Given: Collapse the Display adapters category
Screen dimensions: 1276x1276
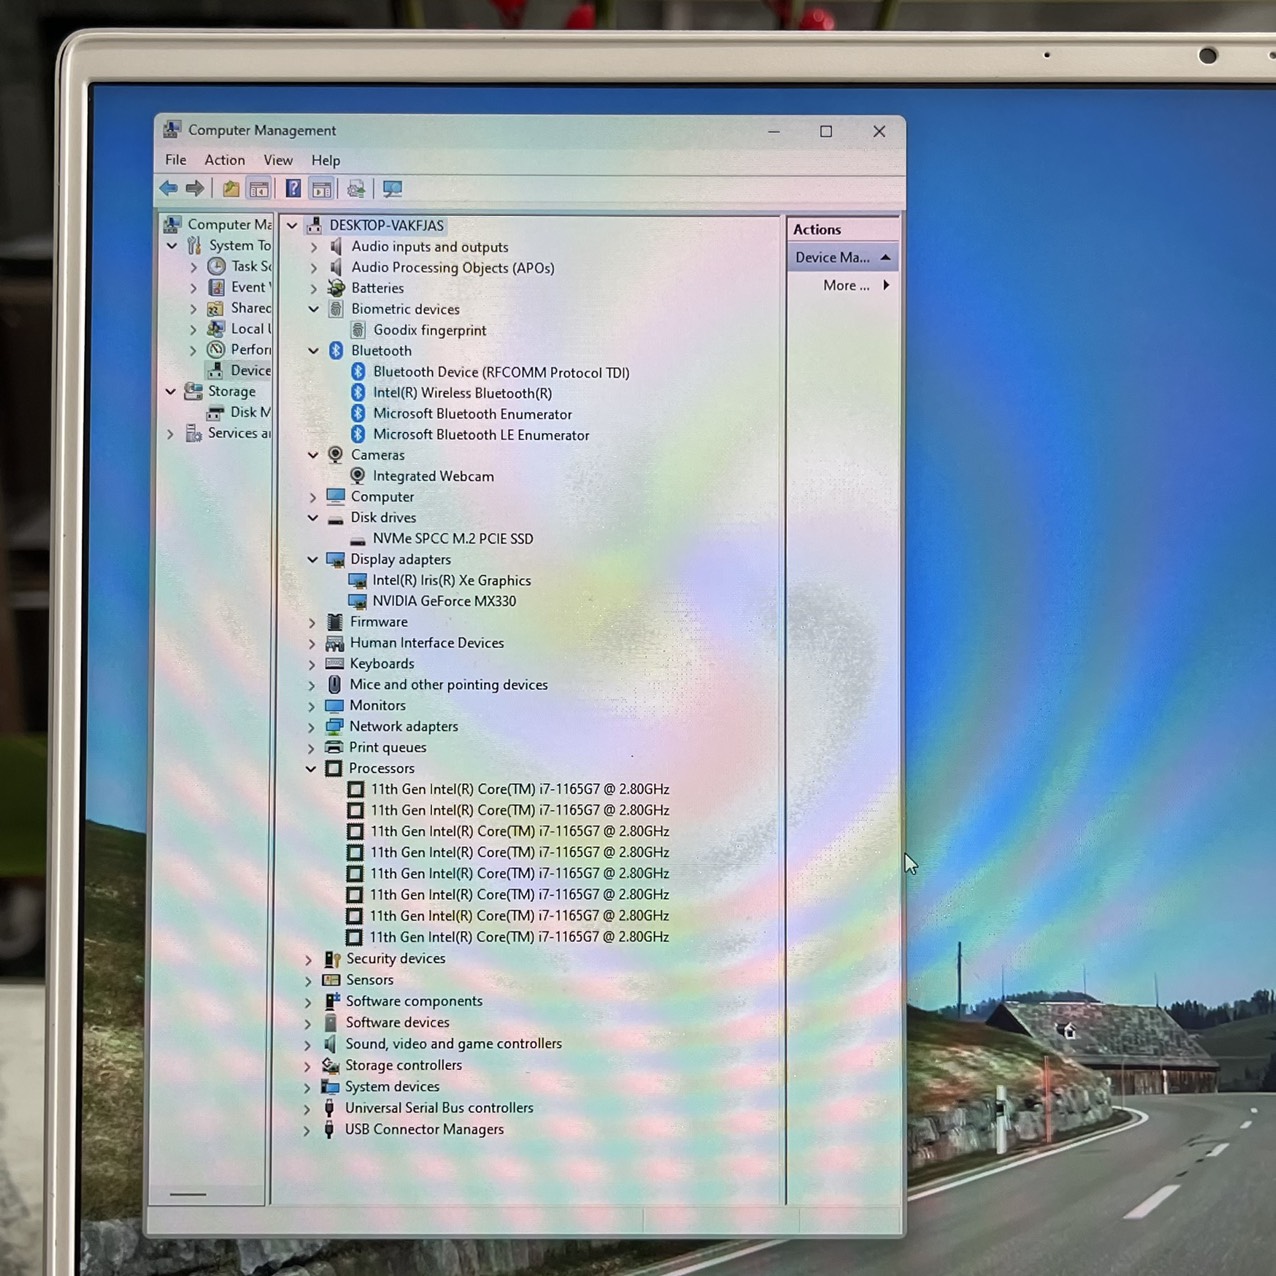Looking at the screenshot, I should coord(313,560).
